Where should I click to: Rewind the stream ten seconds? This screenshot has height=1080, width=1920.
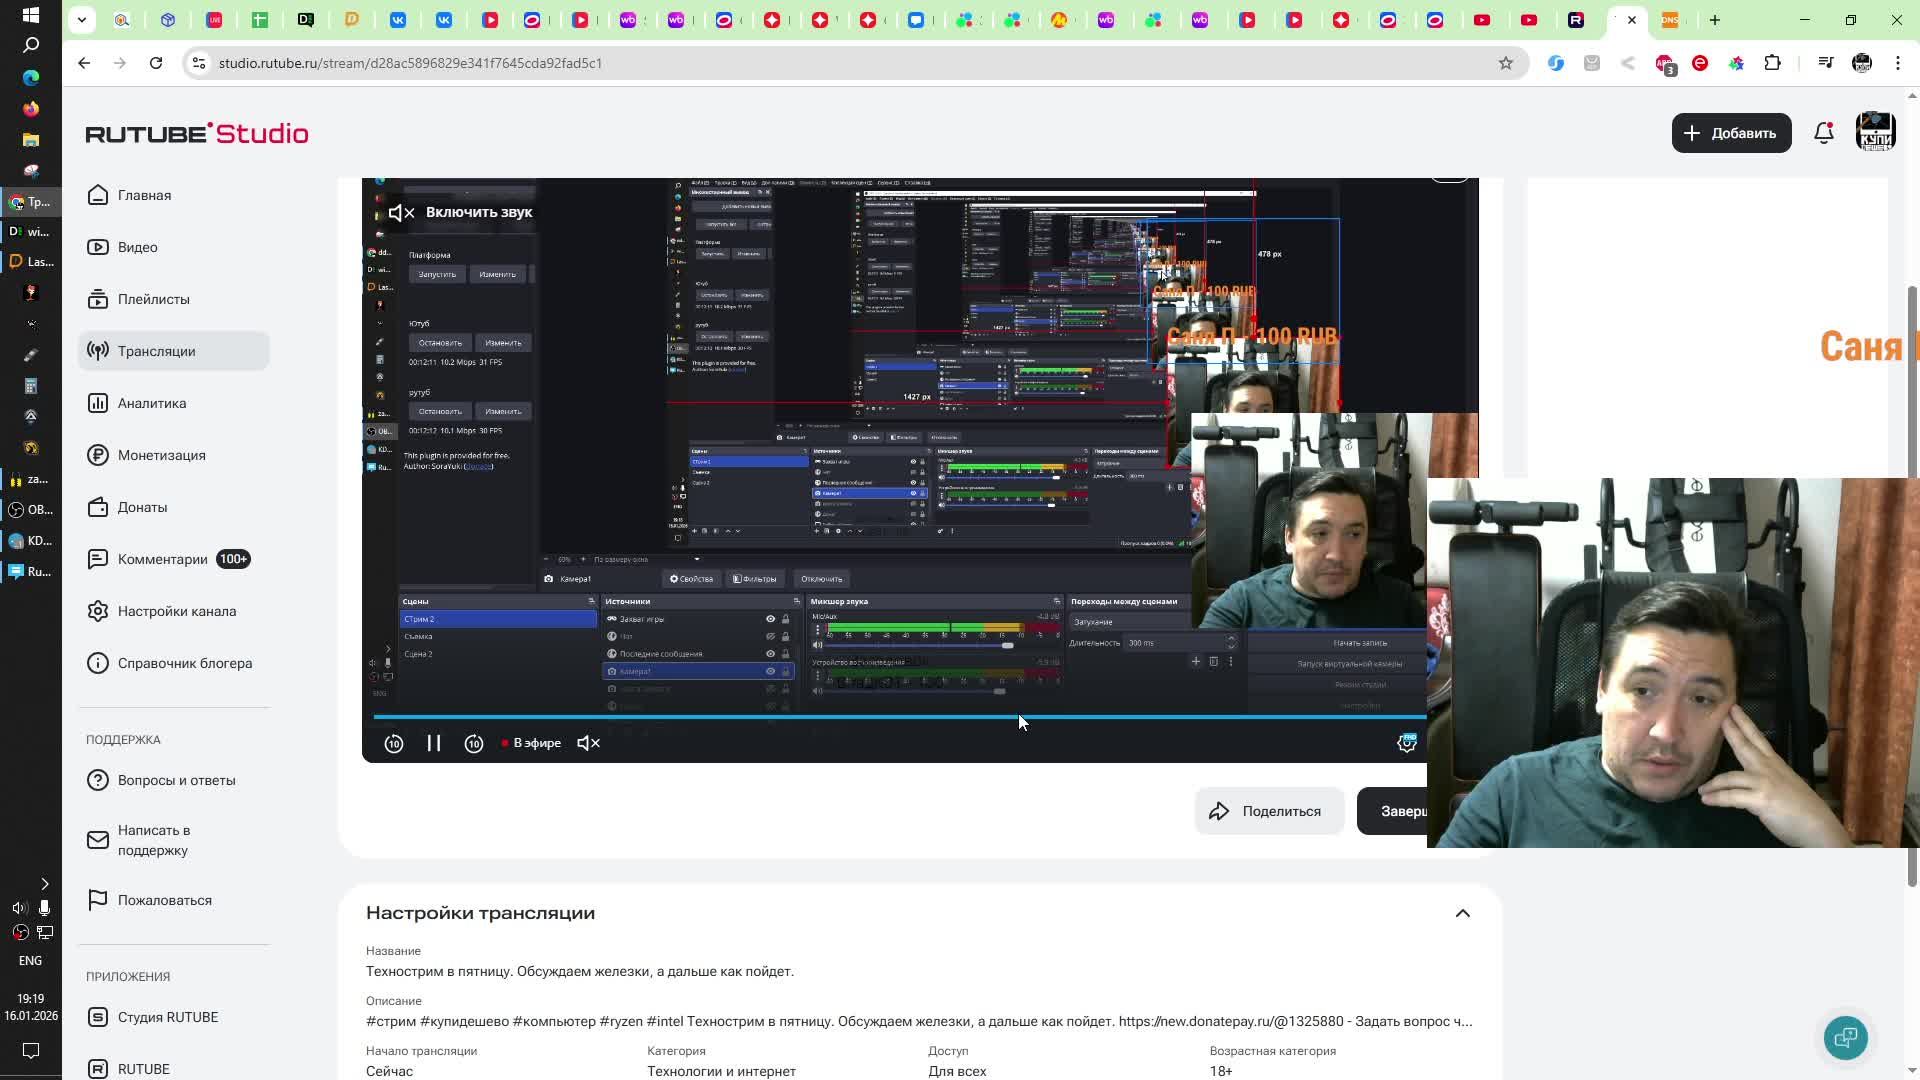[394, 743]
